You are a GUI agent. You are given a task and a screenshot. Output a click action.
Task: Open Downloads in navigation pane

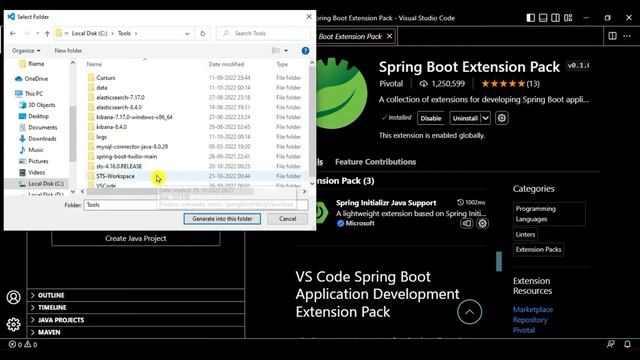(42, 139)
